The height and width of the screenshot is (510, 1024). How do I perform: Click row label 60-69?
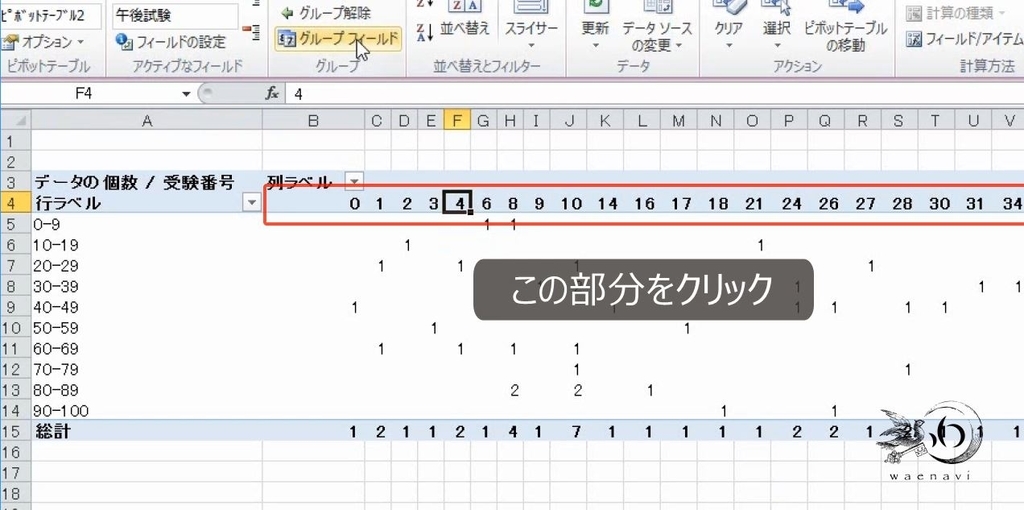tap(56, 349)
